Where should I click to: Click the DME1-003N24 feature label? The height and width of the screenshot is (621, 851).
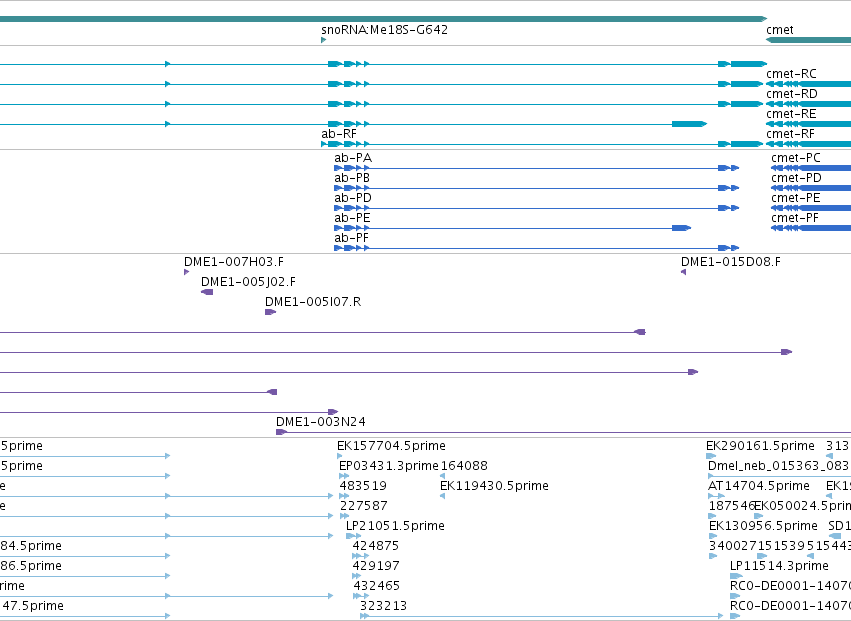point(321,422)
